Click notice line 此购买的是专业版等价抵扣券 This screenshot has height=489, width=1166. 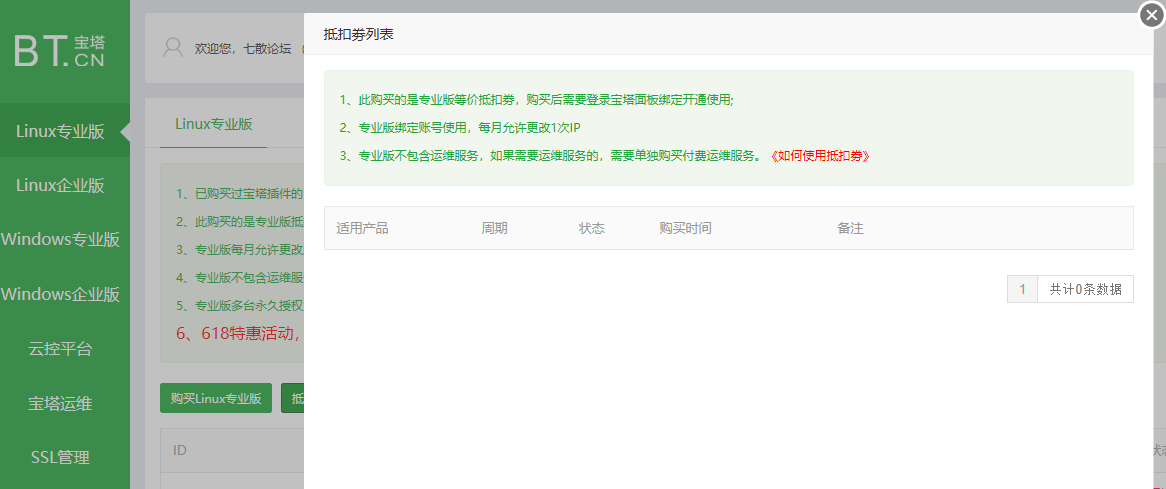pyautogui.click(x=537, y=100)
